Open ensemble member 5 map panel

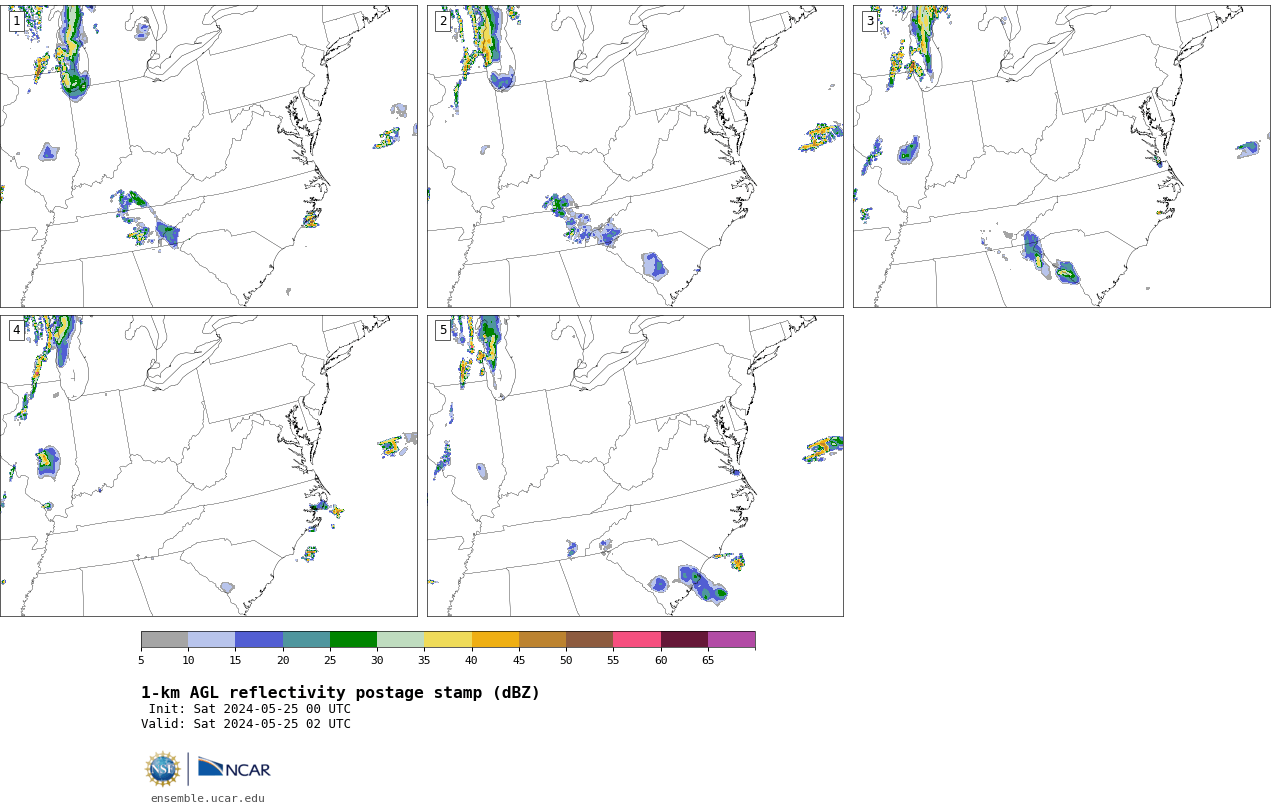[x=635, y=466]
